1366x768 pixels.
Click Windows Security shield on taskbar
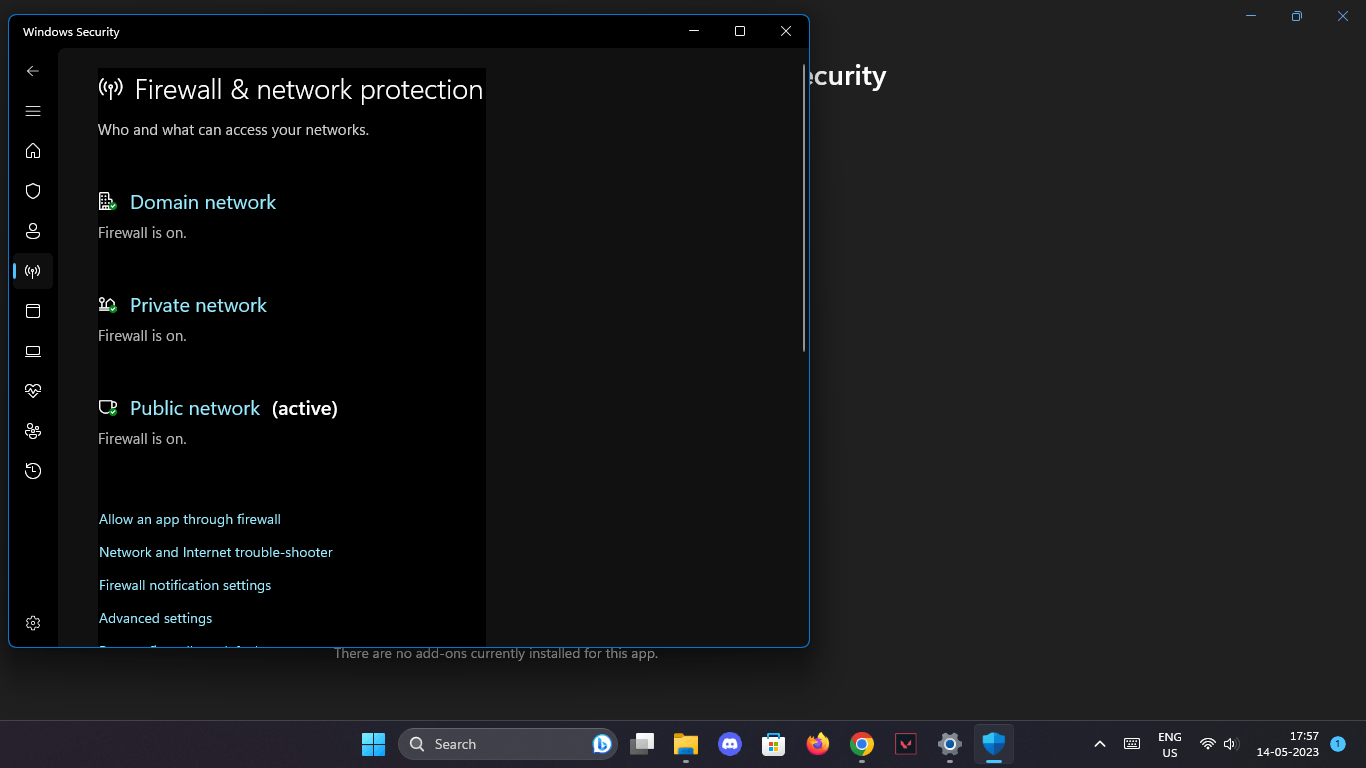coord(994,744)
